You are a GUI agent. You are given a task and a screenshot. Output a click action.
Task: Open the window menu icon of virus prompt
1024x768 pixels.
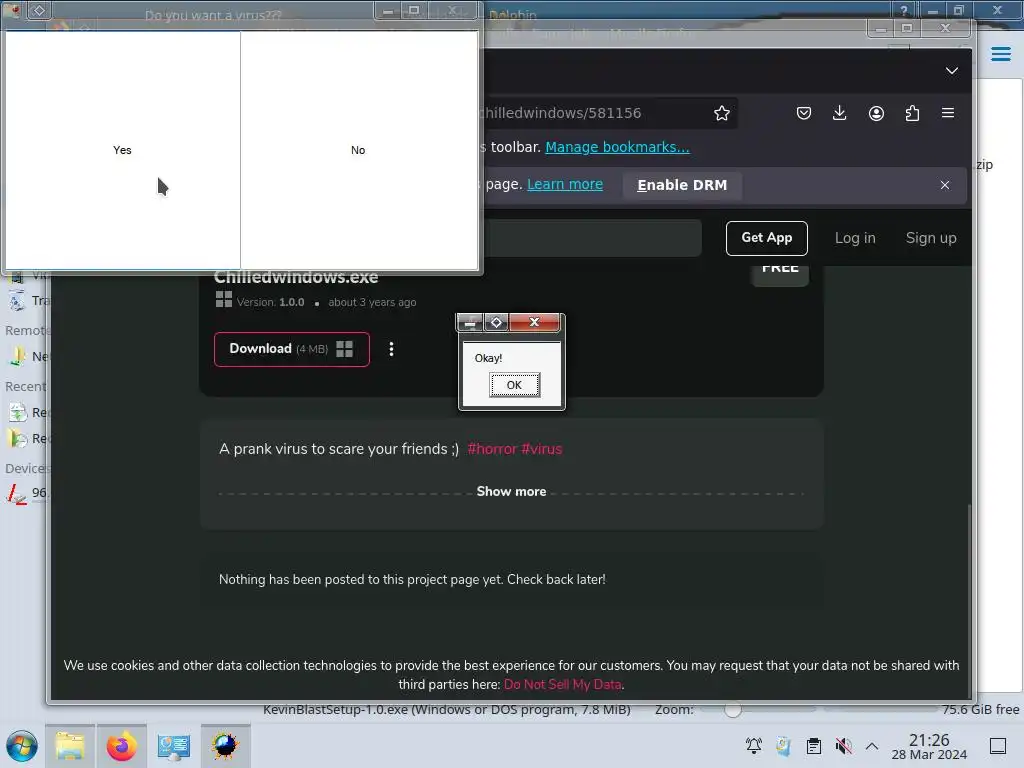tap(39, 10)
